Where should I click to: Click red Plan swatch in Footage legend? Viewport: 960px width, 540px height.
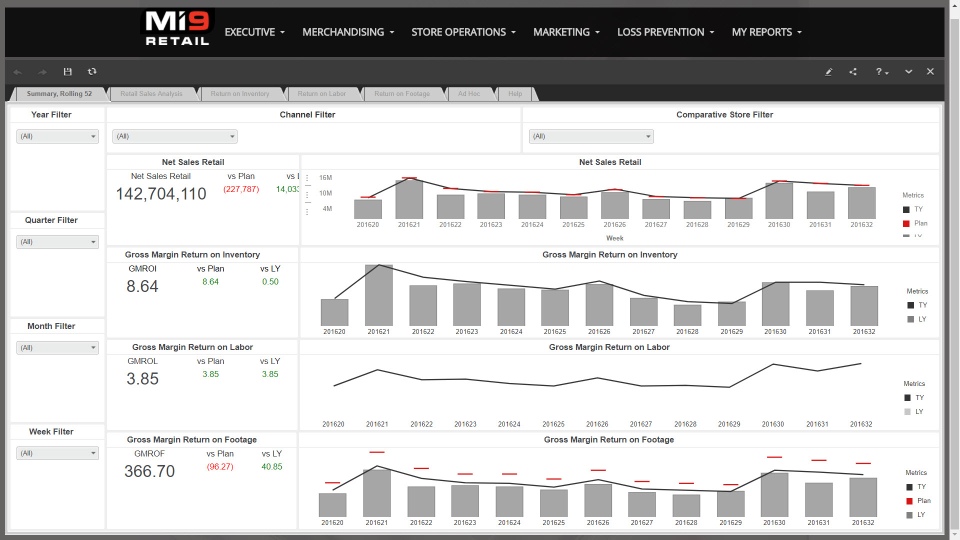(x=909, y=501)
